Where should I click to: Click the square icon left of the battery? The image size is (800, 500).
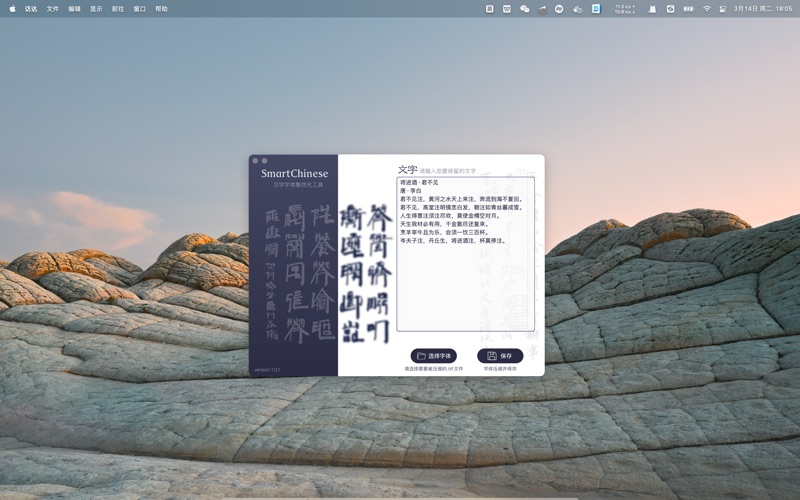pos(670,9)
